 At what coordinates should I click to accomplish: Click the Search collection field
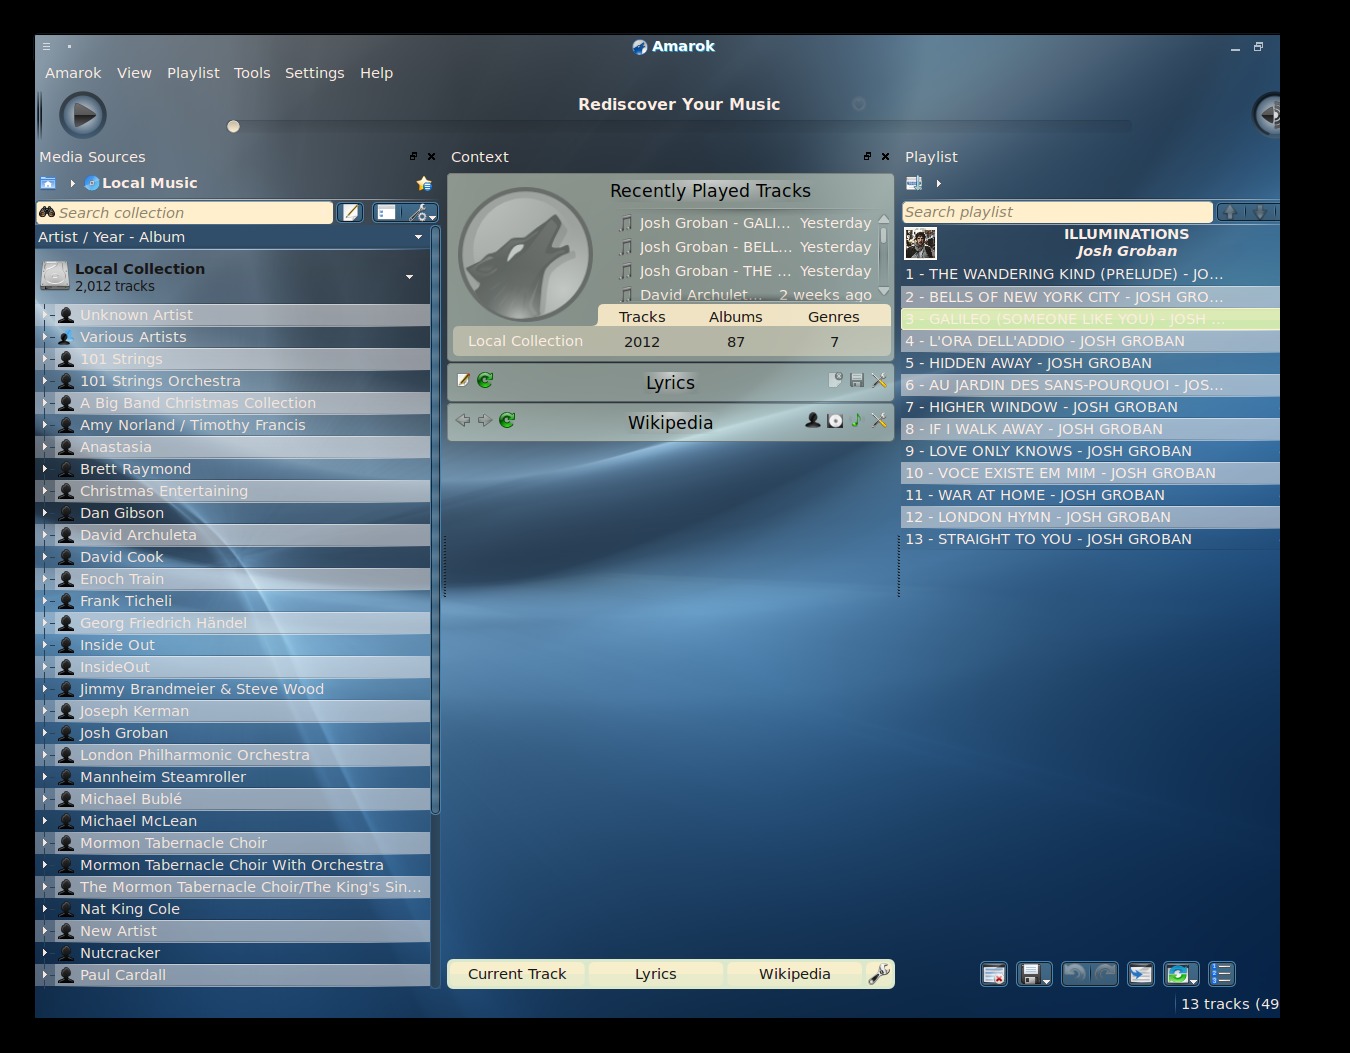click(185, 212)
